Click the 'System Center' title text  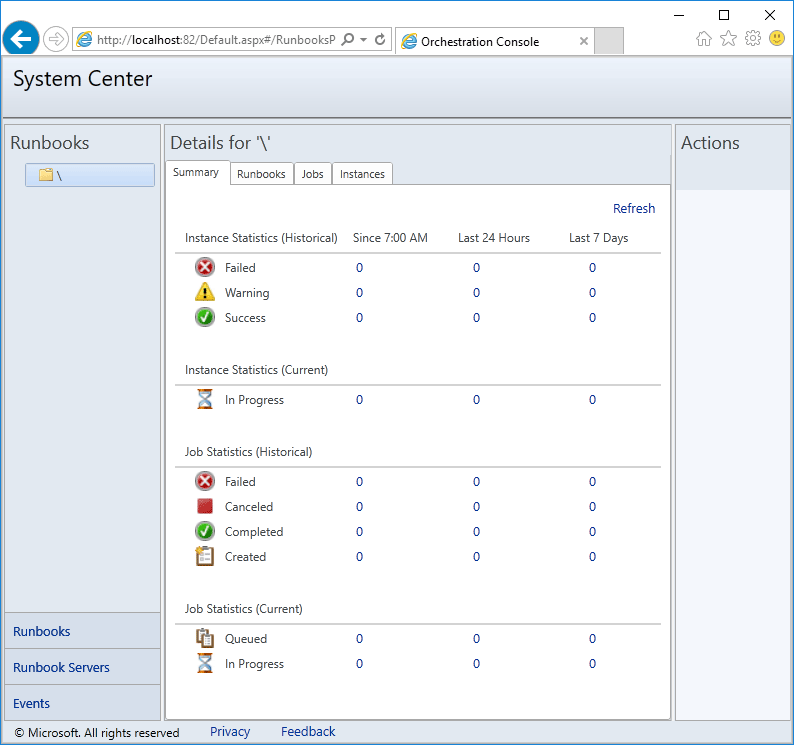(83, 79)
